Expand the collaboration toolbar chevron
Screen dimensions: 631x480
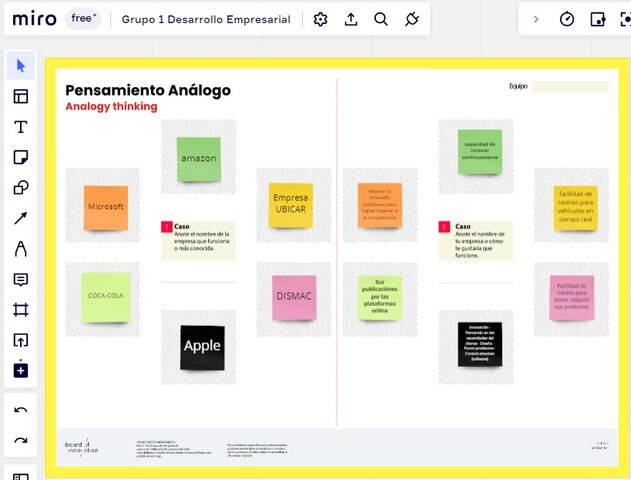[x=536, y=19]
